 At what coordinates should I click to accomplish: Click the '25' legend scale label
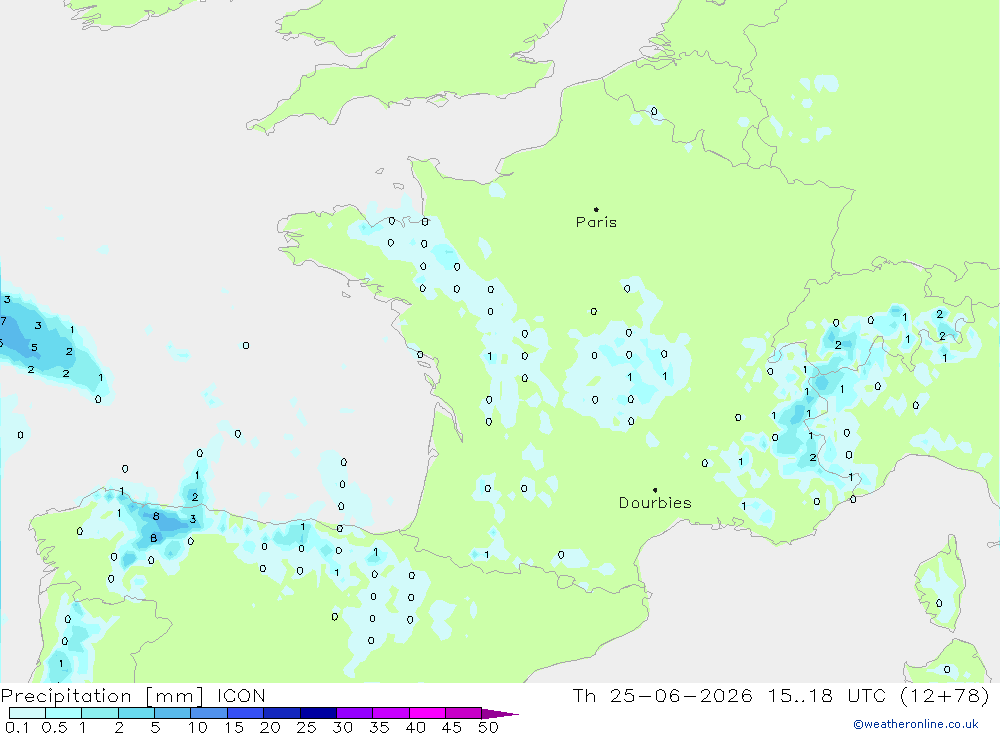[x=306, y=727]
